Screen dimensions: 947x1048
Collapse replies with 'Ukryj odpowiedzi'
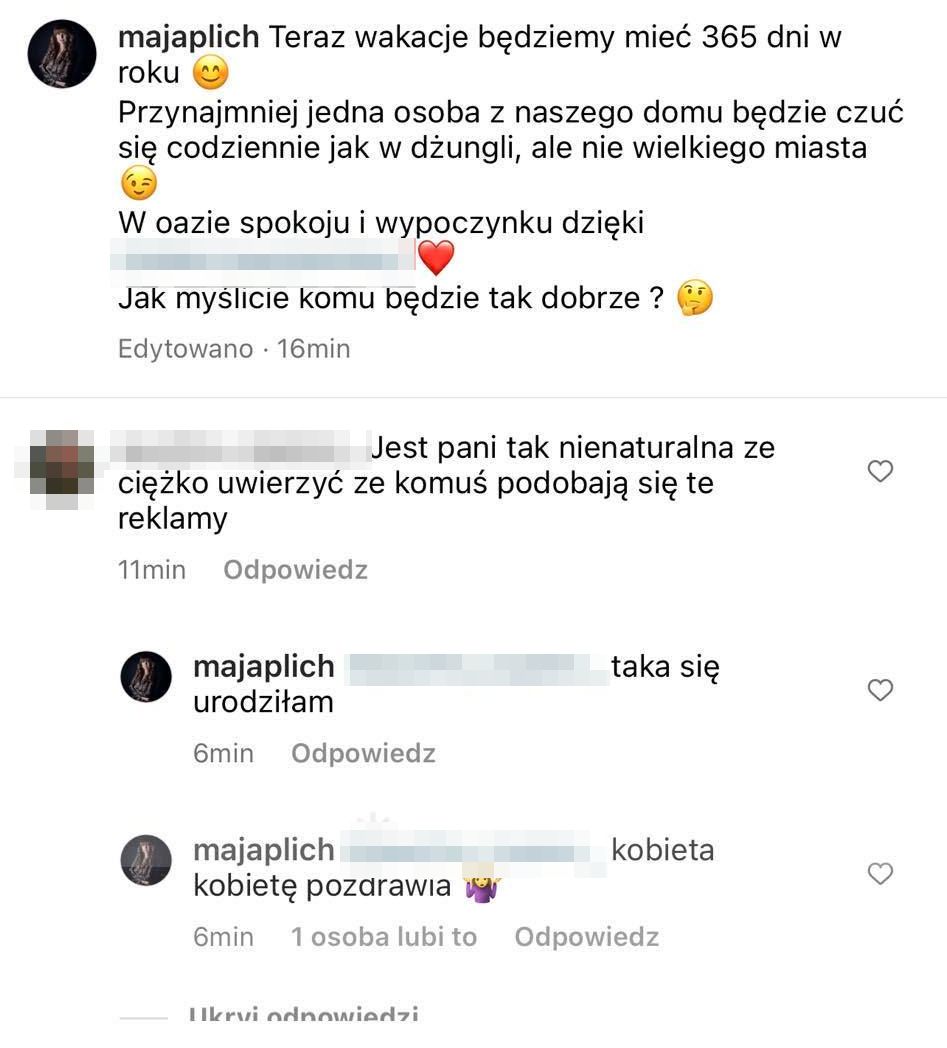click(x=303, y=1015)
